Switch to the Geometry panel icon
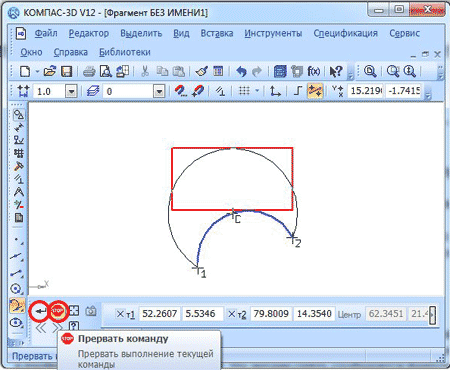Screen dimensions: 450x370 pyautogui.click(x=19, y=115)
